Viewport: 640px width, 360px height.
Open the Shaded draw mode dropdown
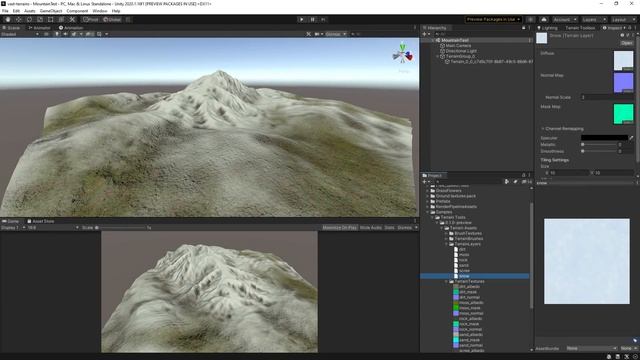[x=20, y=34]
